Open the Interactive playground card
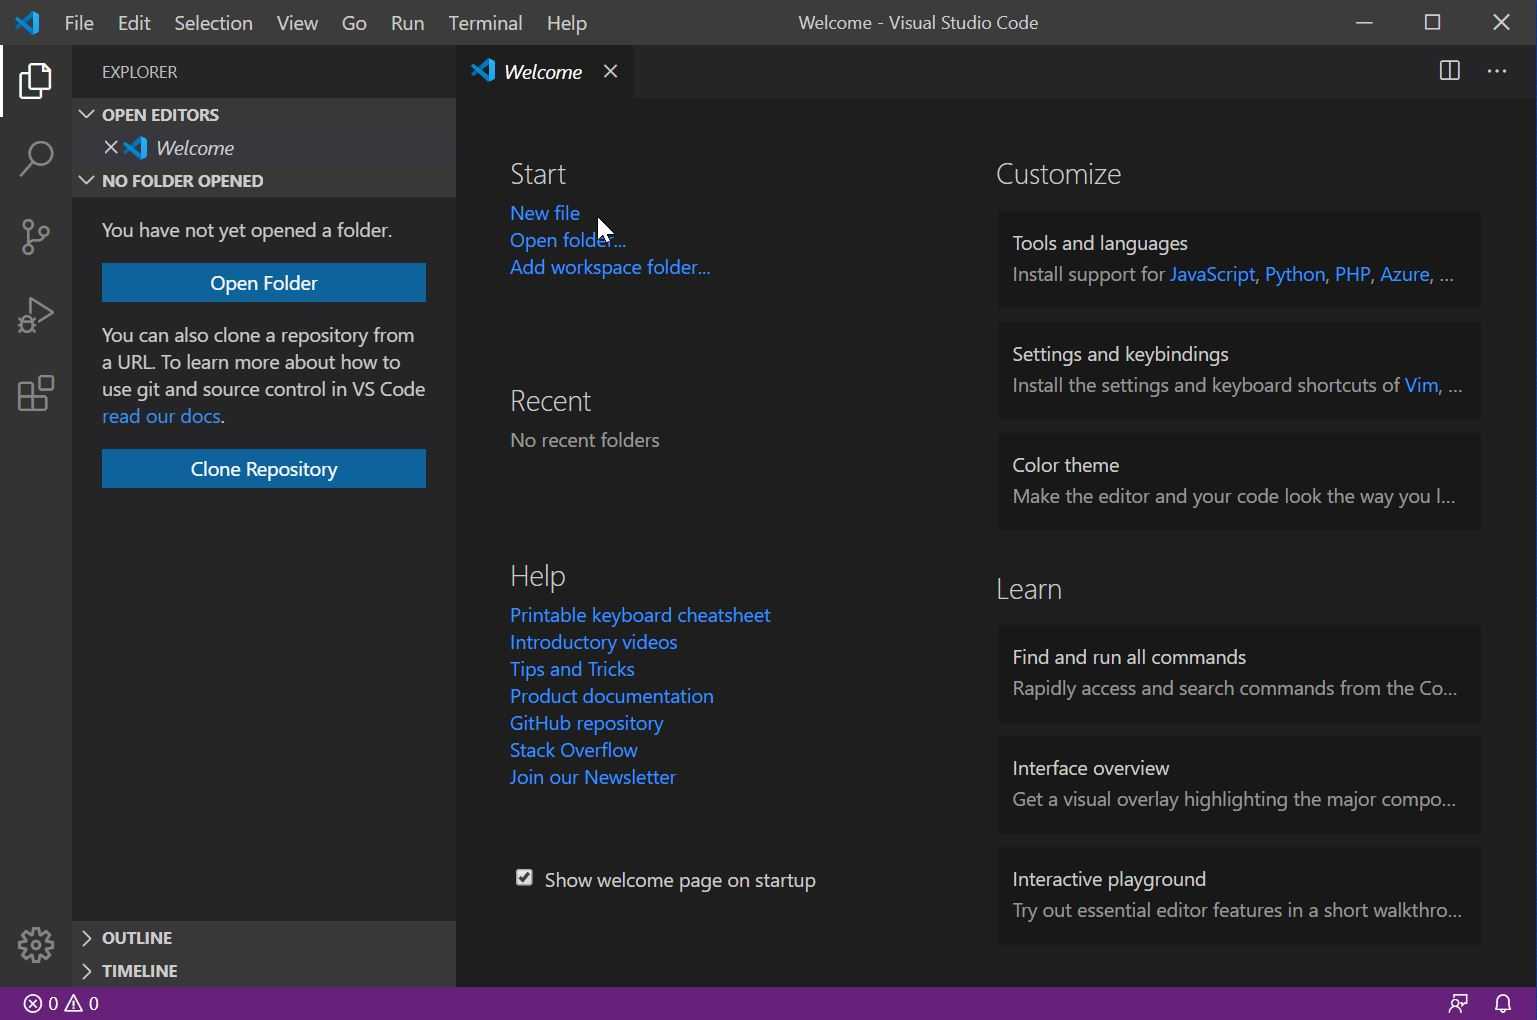Screen dimensions: 1537x1020 (1239, 895)
